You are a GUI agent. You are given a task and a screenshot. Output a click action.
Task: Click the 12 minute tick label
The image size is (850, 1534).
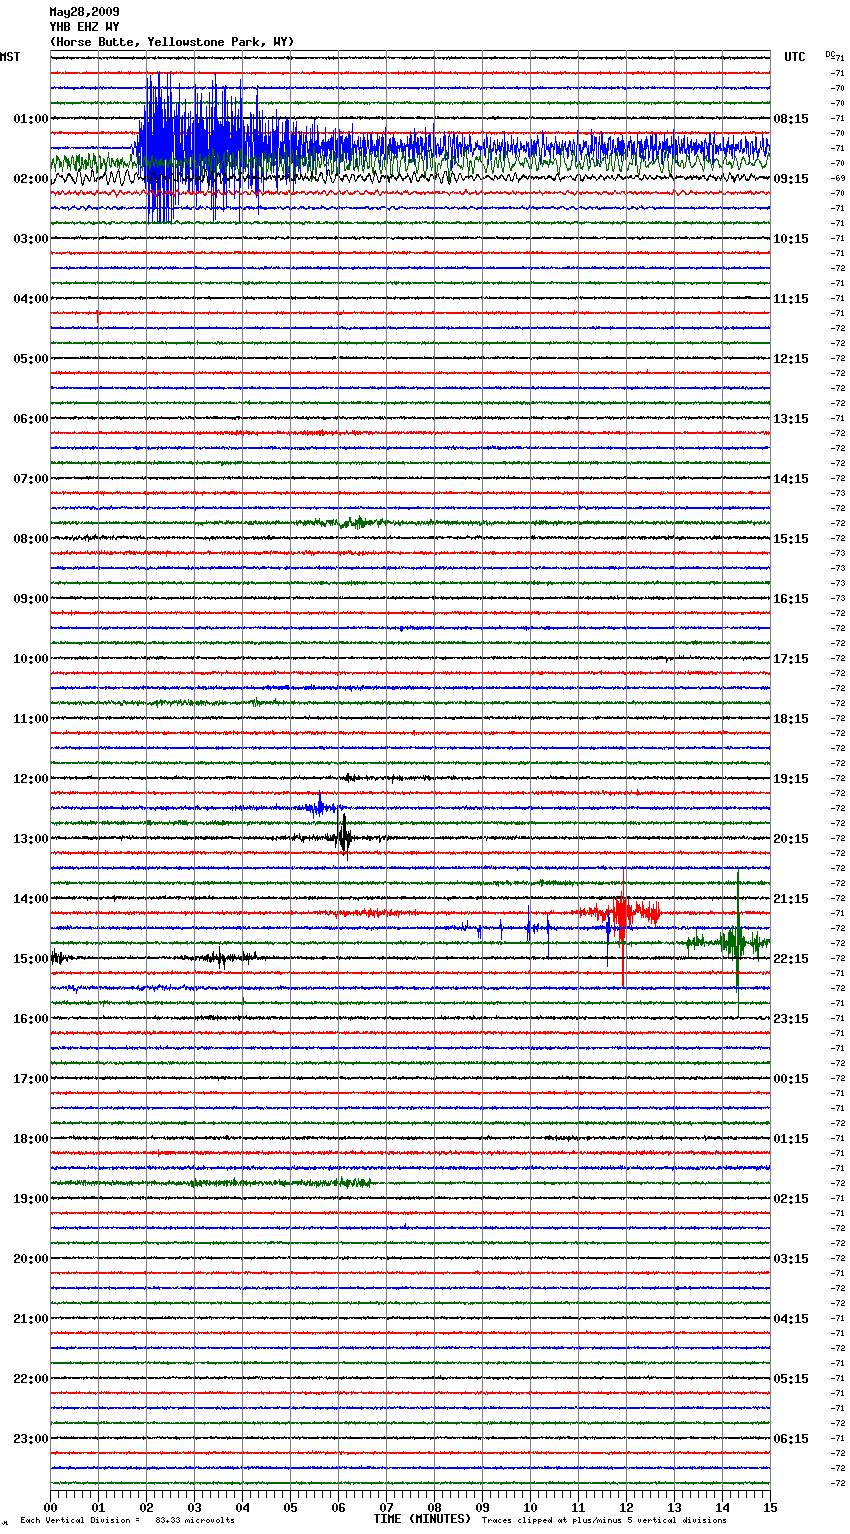point(626,1507)
